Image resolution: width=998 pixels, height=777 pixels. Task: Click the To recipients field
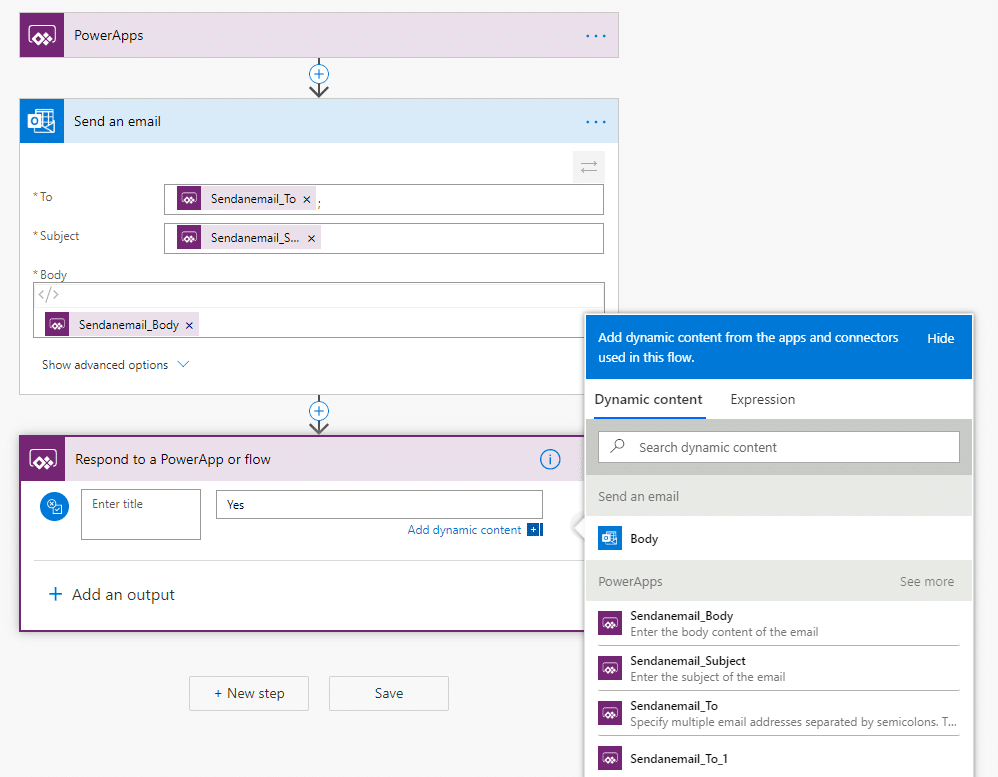tap(384, 199)
